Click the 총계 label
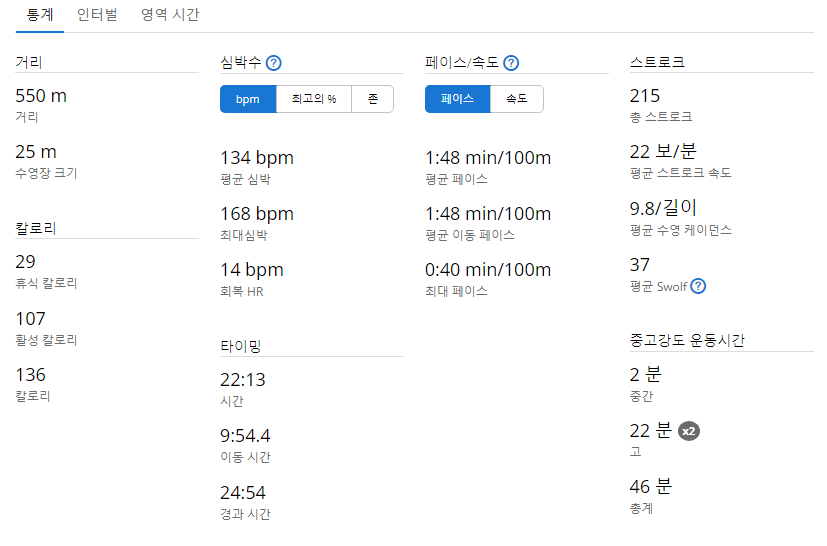827x546 pixels. click(x=641, y=509)
